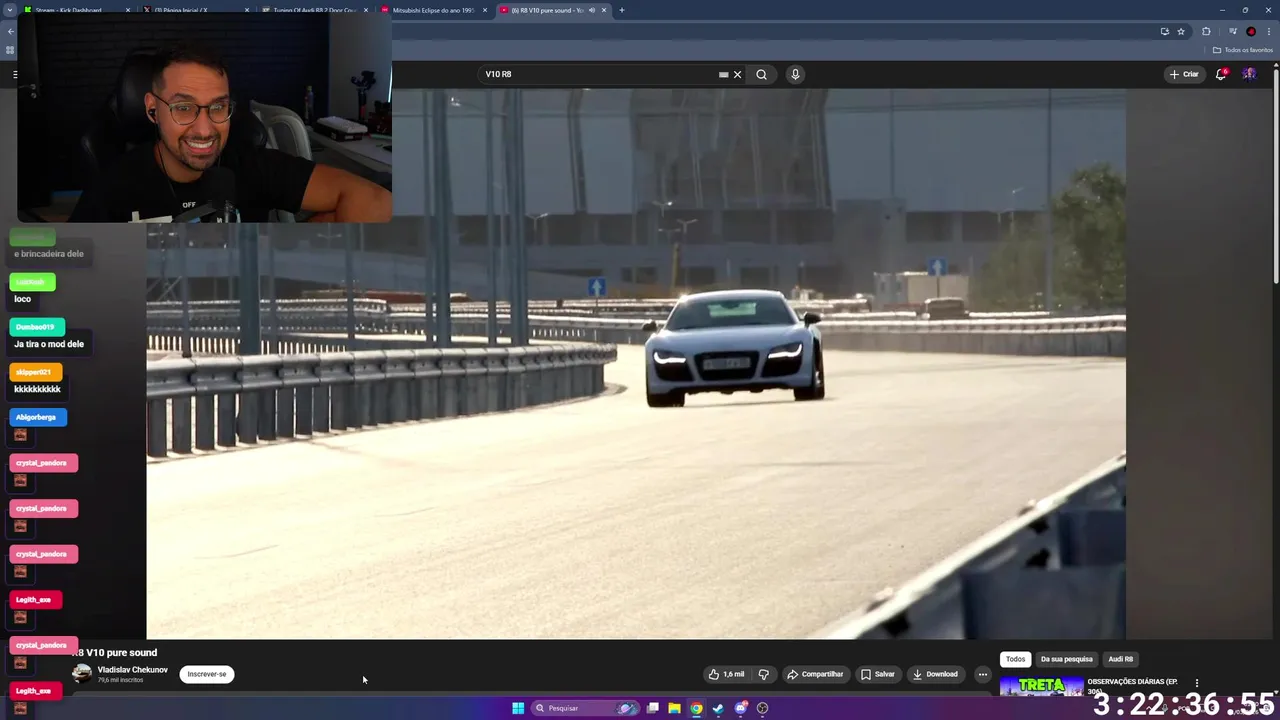The width and height of the screenshot is (1280, 720).
Task: Open File Explorer from the taskbar
Action: click(x=674, y=708)
